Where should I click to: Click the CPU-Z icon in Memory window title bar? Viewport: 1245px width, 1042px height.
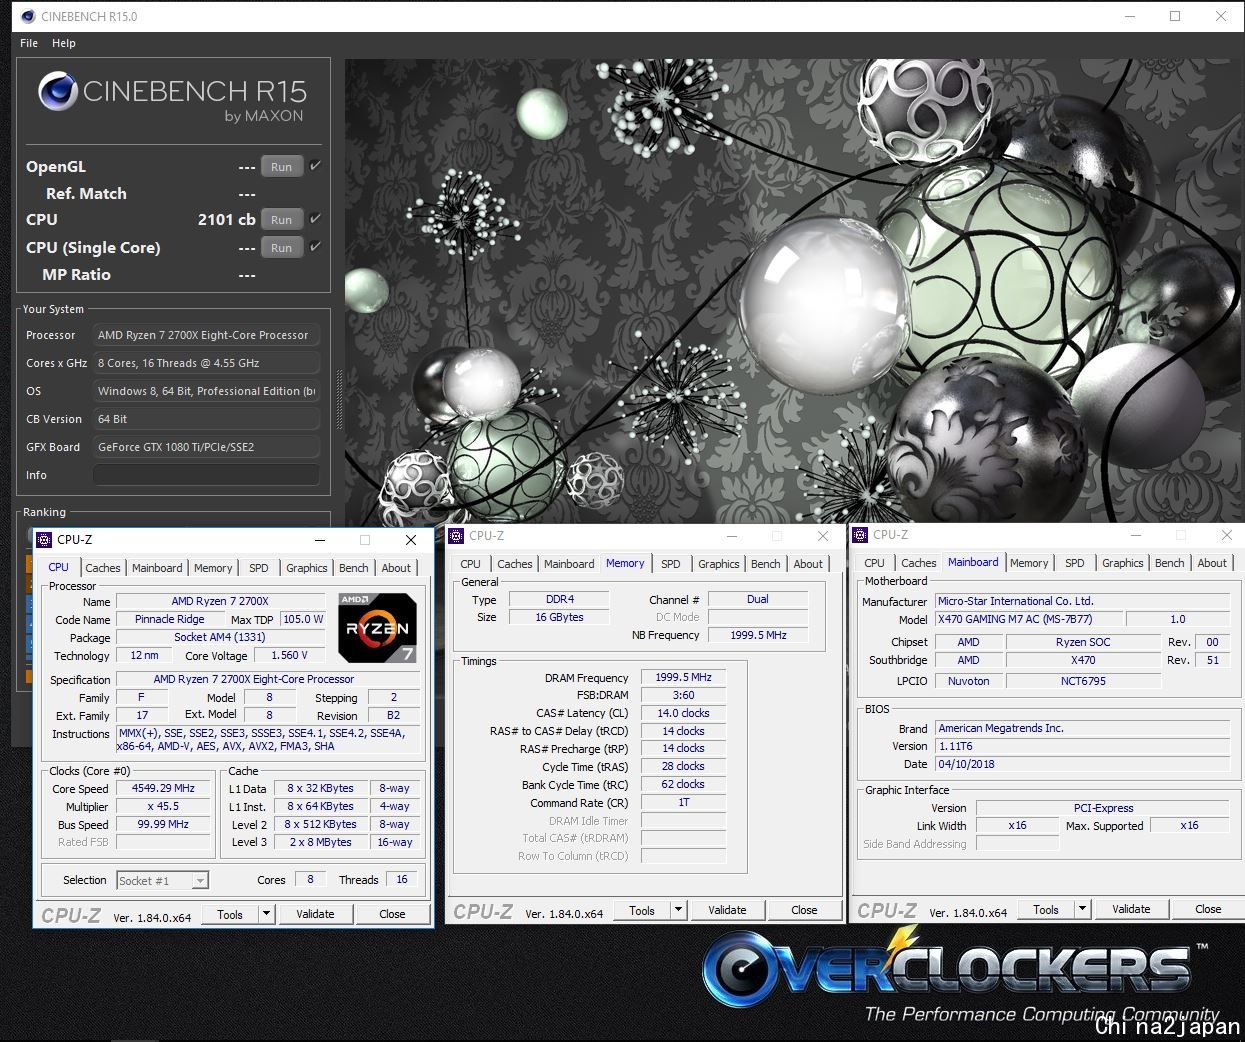pos(456,535)
